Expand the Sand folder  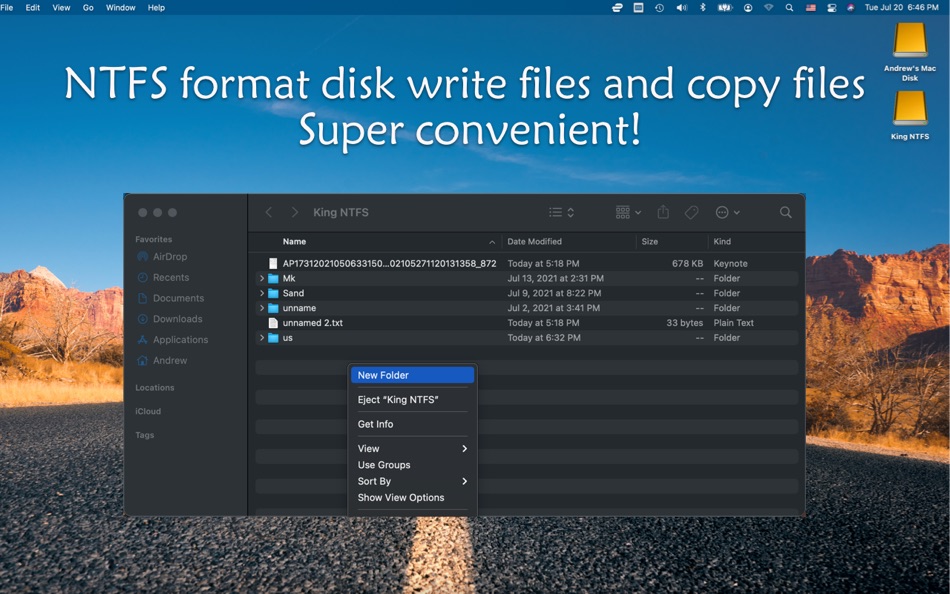(262, 293)
